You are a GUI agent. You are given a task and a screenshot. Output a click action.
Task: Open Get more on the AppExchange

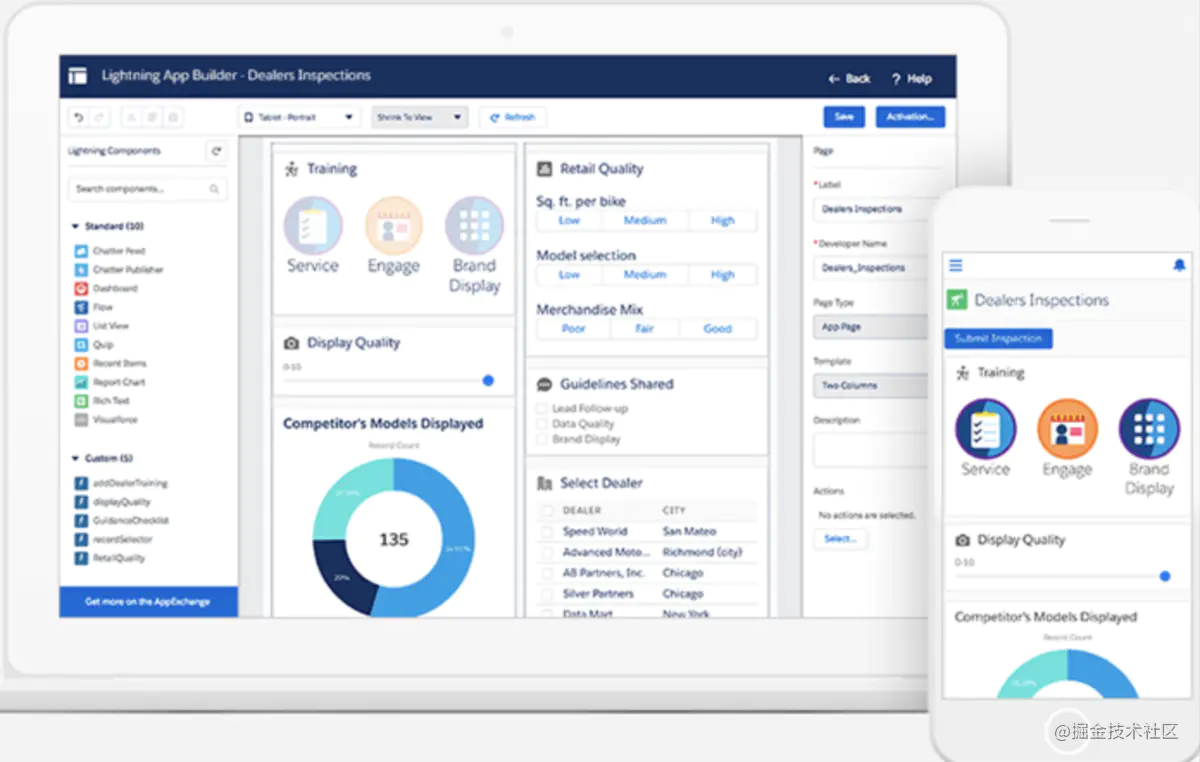[x=148, y=602]
